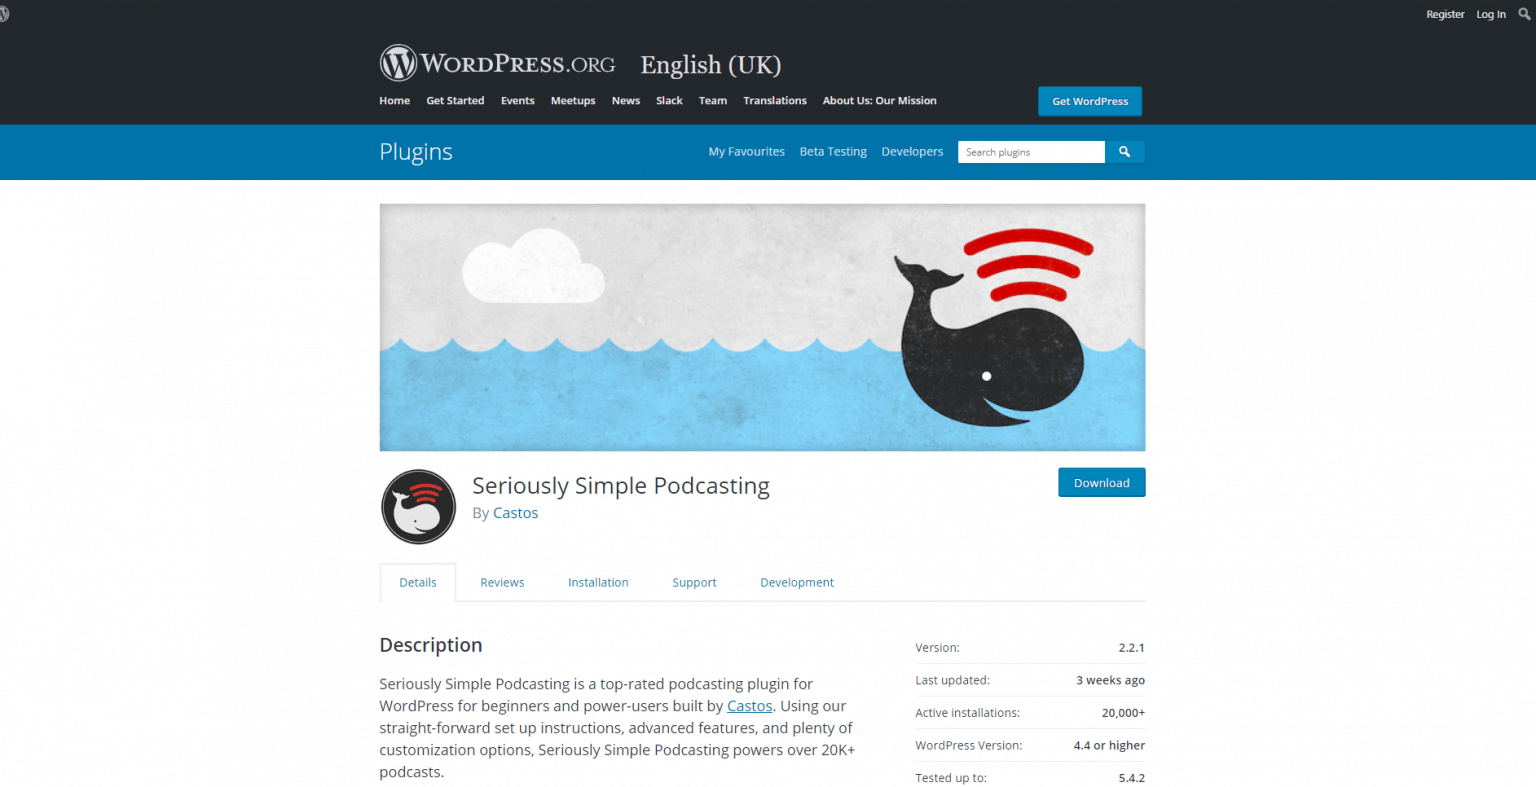This screenshot has height=787, width=1536.
Task: Click the Seriously Simple Podcasting whale icon
Action: coord(418,506)
